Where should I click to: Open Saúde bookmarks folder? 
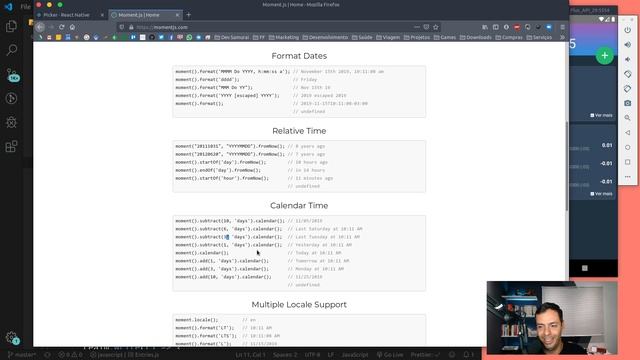(x=362, y=37)
